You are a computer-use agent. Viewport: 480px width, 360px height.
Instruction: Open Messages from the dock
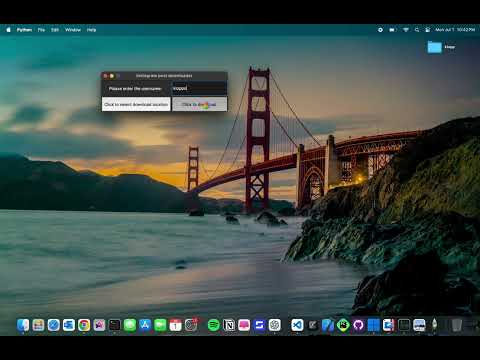(x=130, y=325)
